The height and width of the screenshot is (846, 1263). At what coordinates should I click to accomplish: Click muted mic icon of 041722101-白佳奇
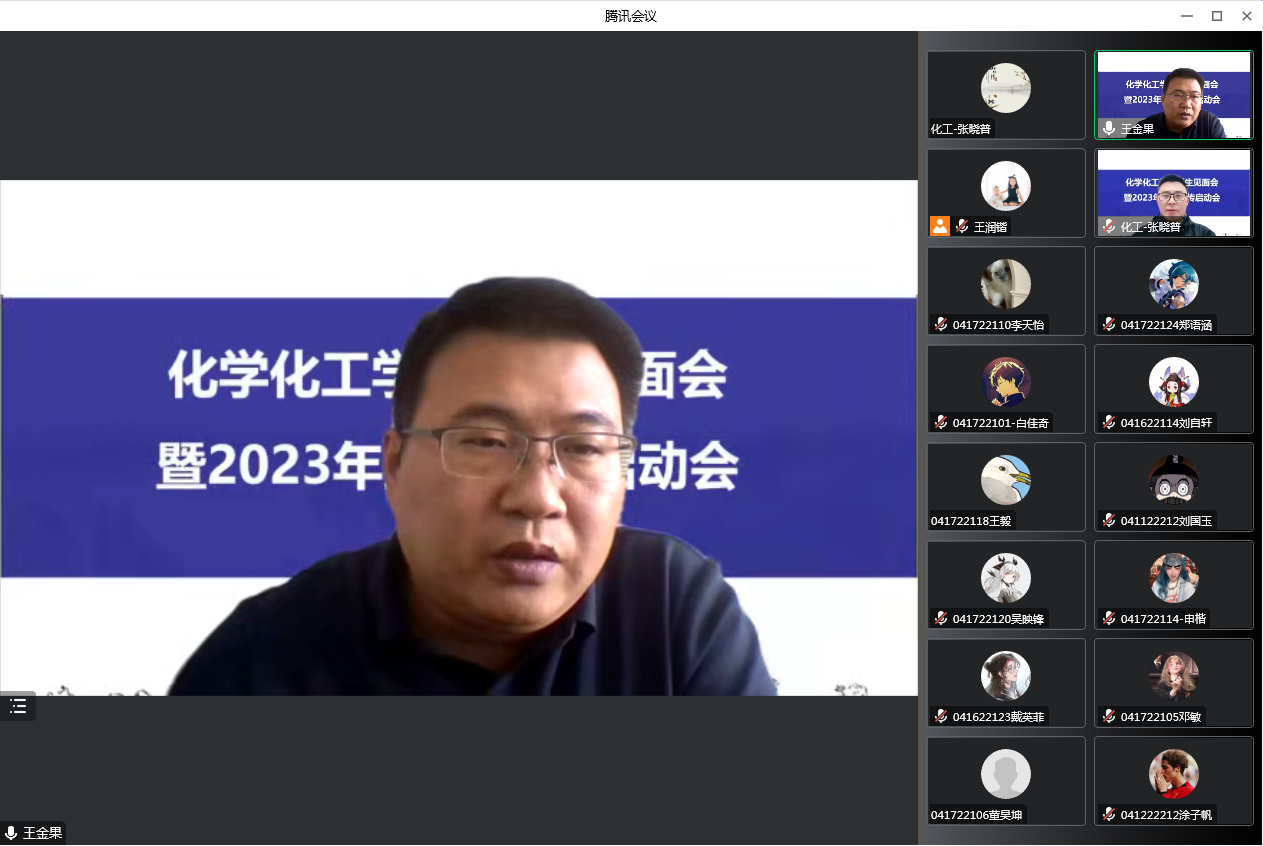tap(940, 423)
